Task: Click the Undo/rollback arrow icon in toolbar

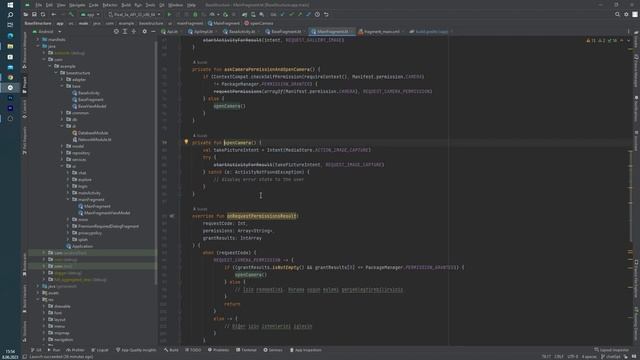Action: pos(326,14)
